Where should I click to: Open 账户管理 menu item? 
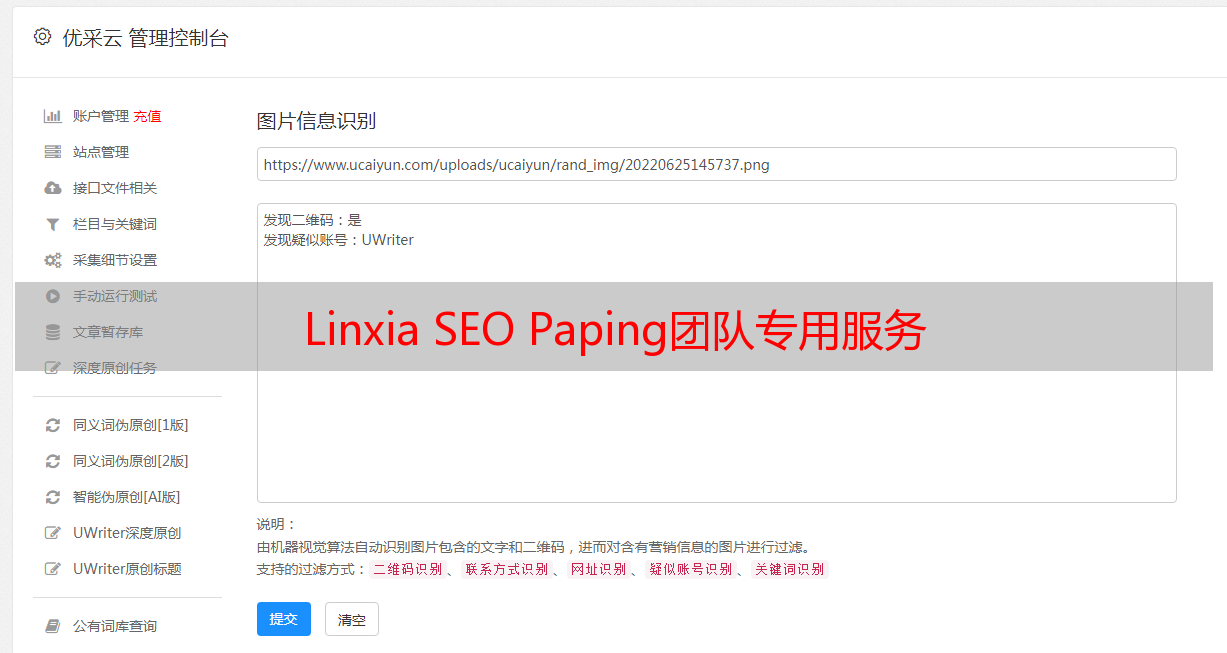coord(101,116)
